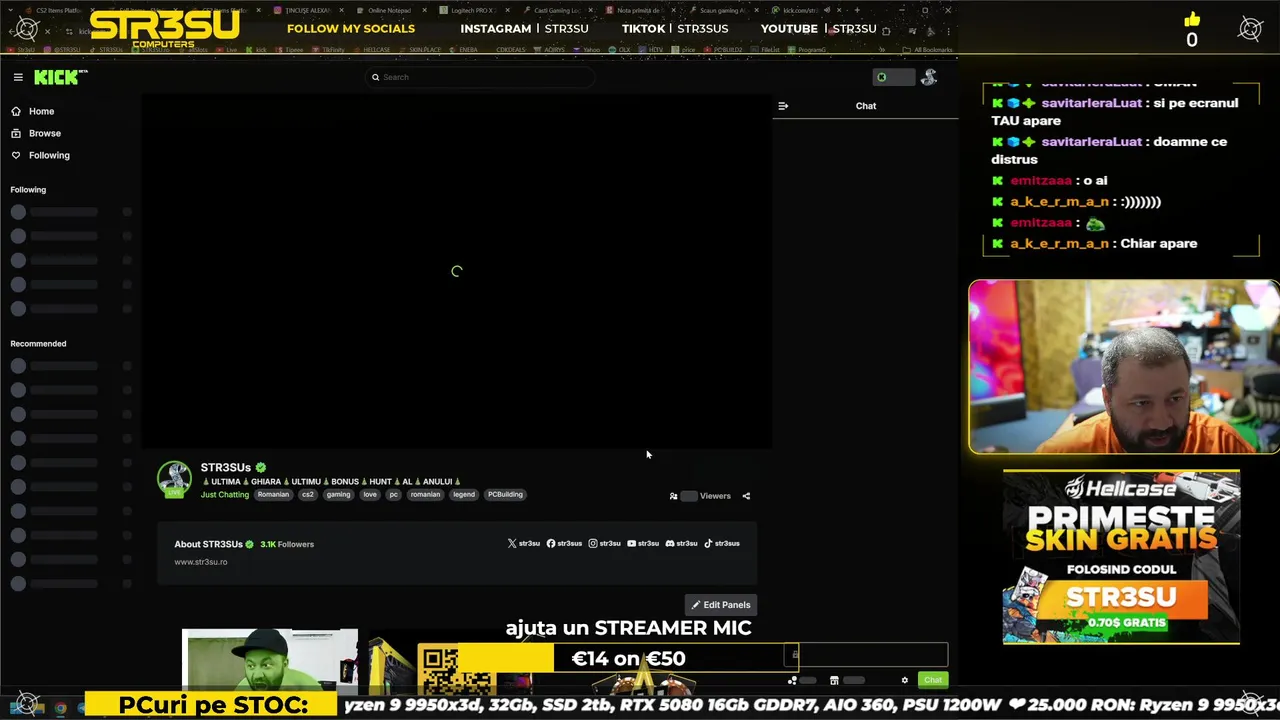
Task: Open chat settings gear icon
Action: [905, 680]
